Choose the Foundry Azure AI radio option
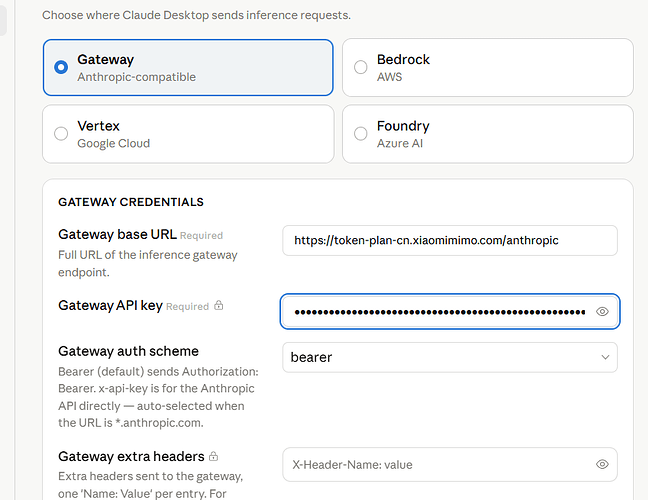The image size is (648, 500). click(360, 133)
